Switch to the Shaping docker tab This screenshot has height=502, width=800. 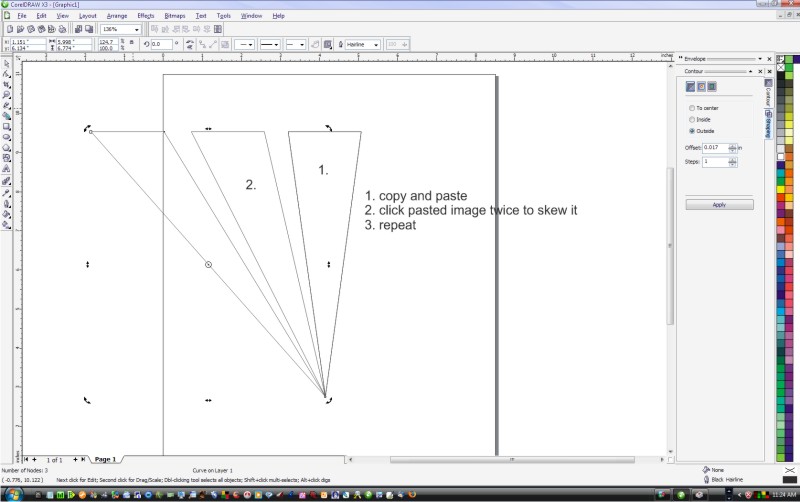coord(768,124)
